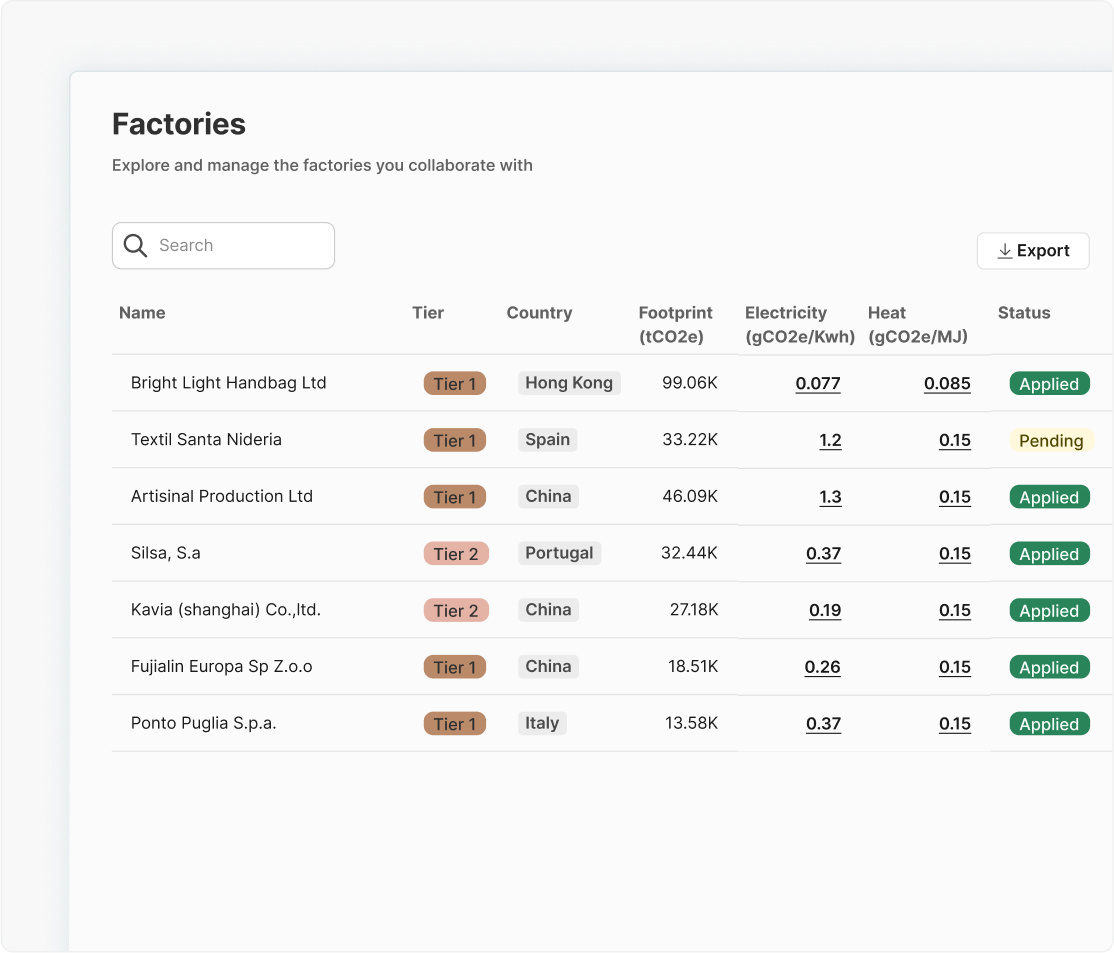This screenshot has width=1114, height=953.
Task: Click the Italy country tag
Action: coord(542,724)
